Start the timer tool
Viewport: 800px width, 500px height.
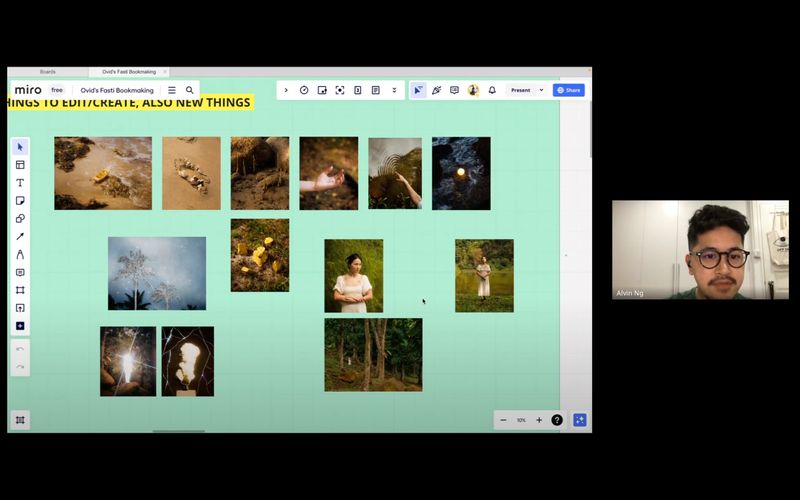[304, 90]
